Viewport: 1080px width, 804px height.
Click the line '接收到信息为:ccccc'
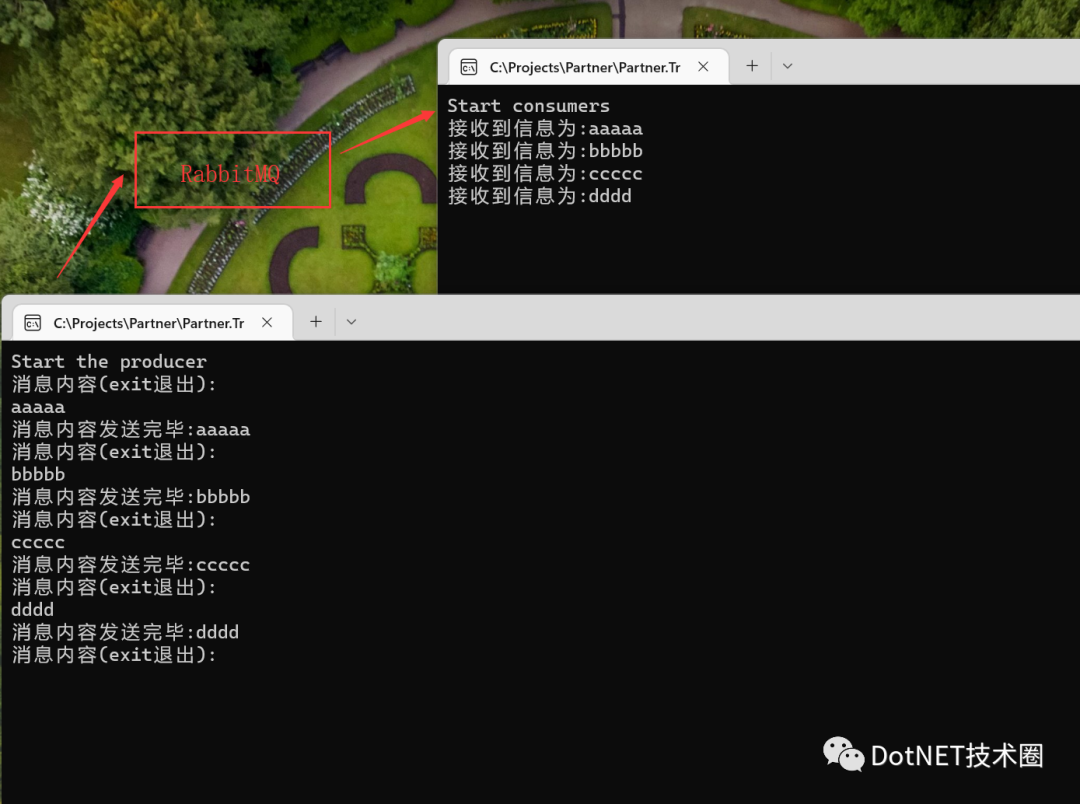(x=545, y=174)
